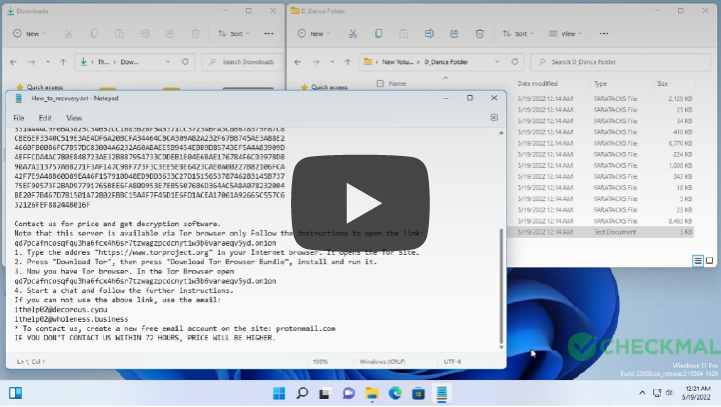721x407 pixels.
Task: Click scroll up arrow in Notepad
Action: point(501,133)
